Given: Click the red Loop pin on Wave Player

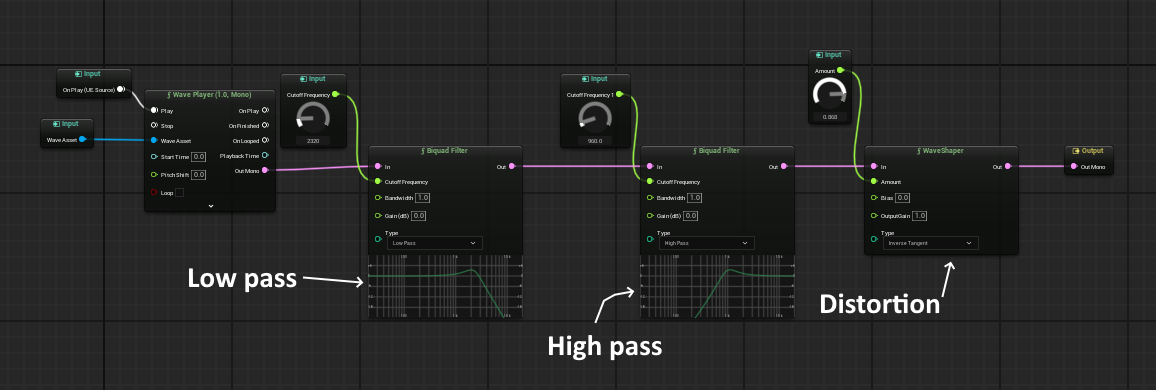Looking at the screenshot, I should coord(154,192).
